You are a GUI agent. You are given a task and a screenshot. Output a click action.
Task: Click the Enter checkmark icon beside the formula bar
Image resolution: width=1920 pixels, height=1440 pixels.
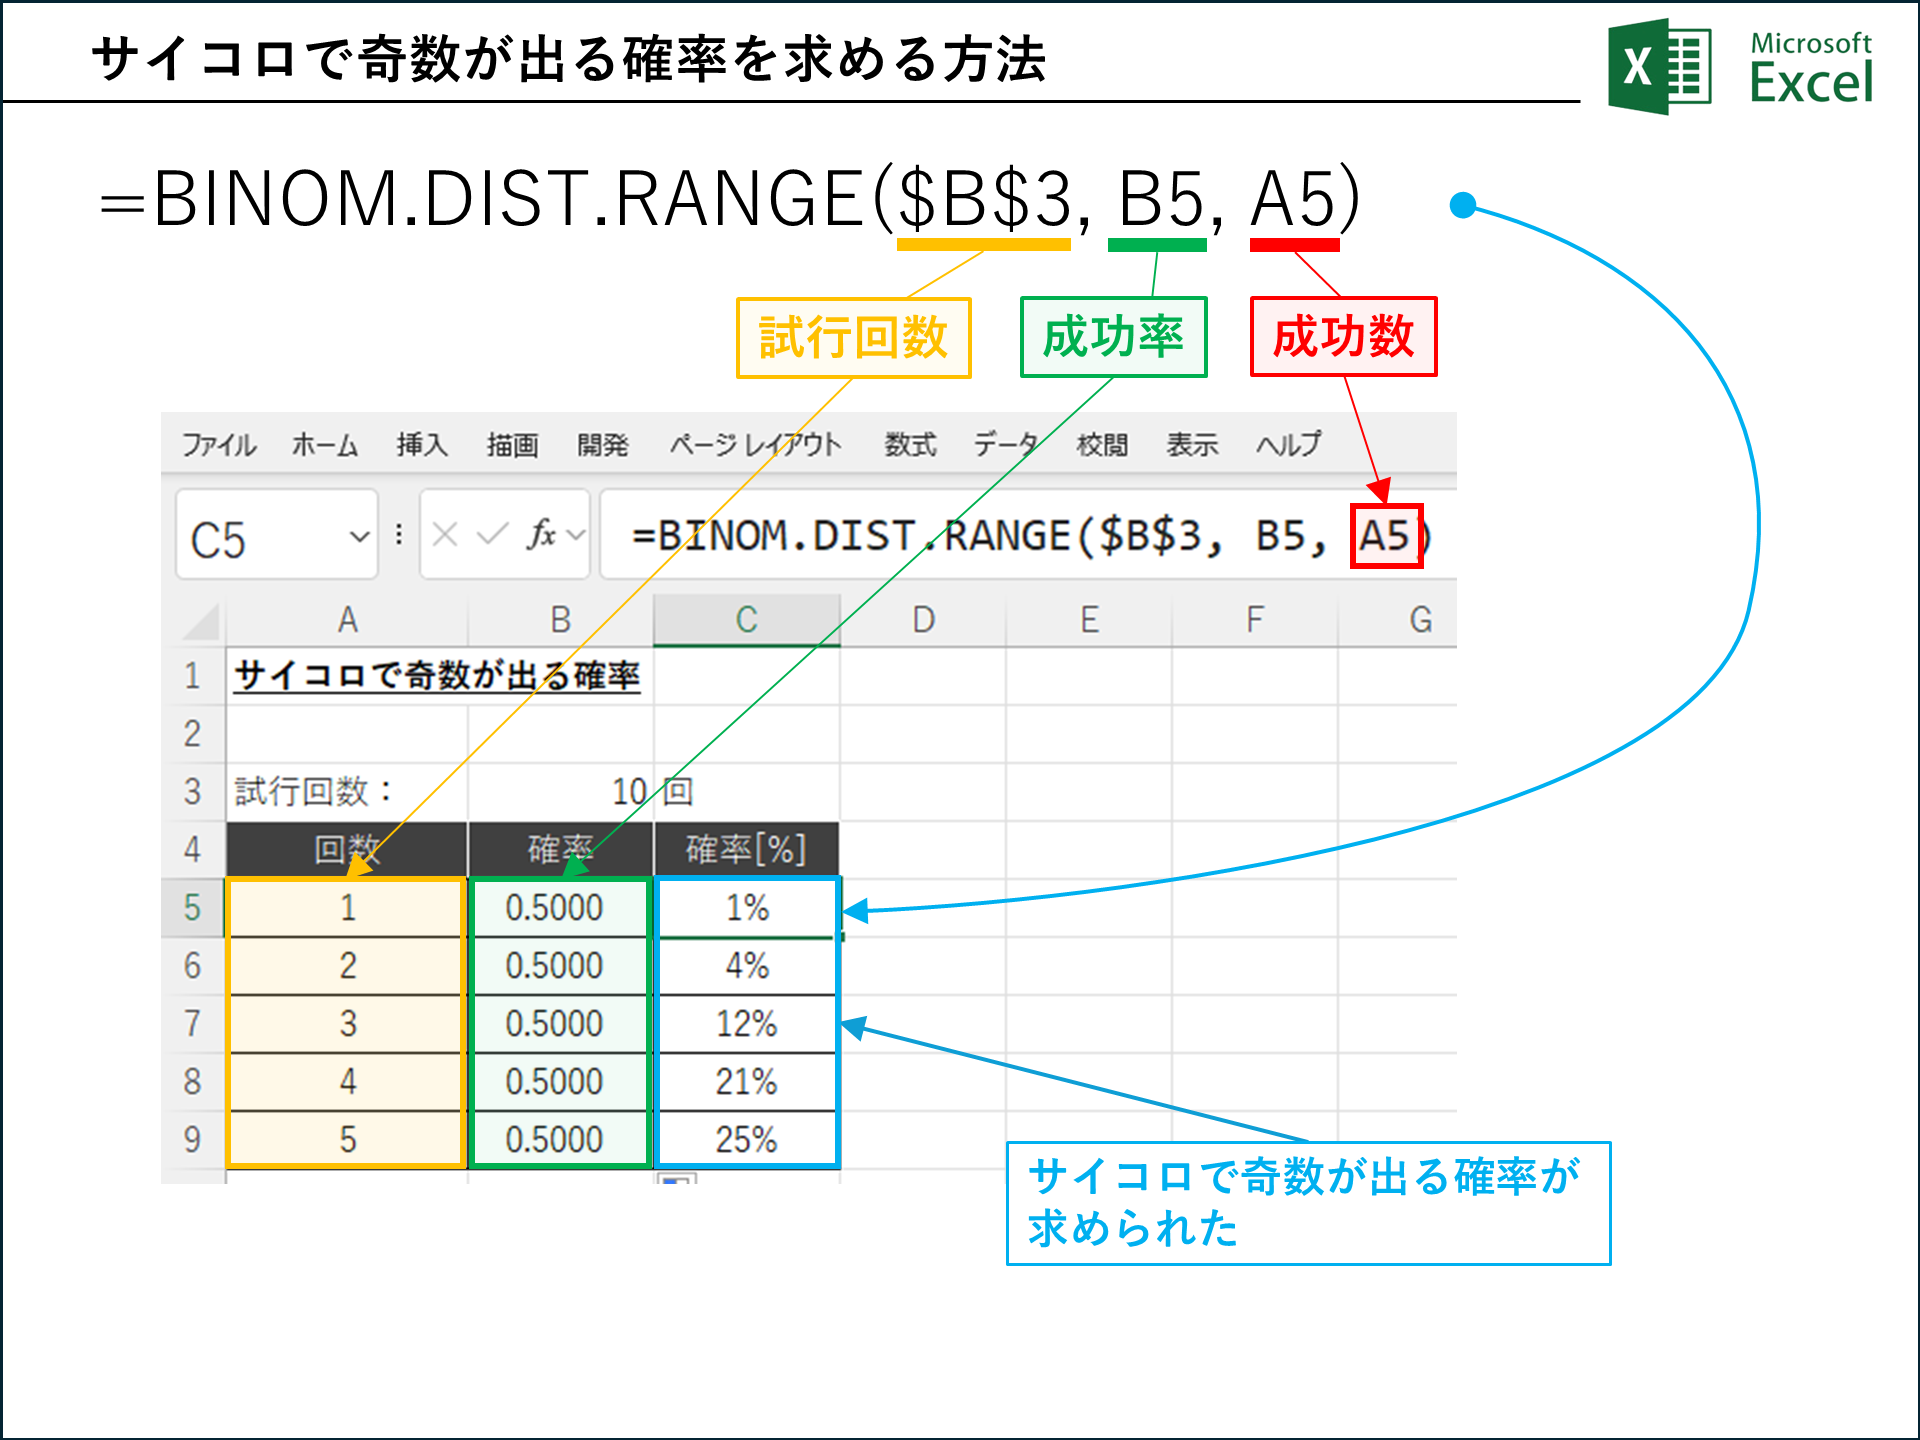pyautogui.click(x=493, y=535)
